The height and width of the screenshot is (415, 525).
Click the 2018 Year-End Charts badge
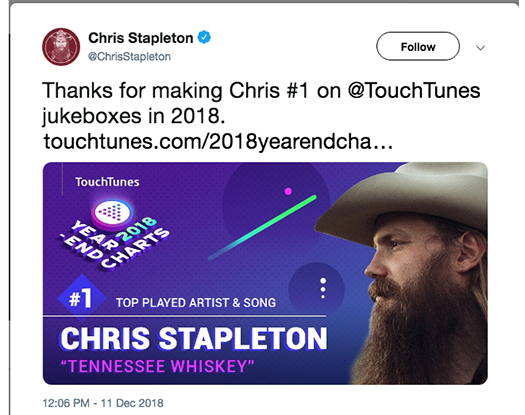[x=115, y=234]
